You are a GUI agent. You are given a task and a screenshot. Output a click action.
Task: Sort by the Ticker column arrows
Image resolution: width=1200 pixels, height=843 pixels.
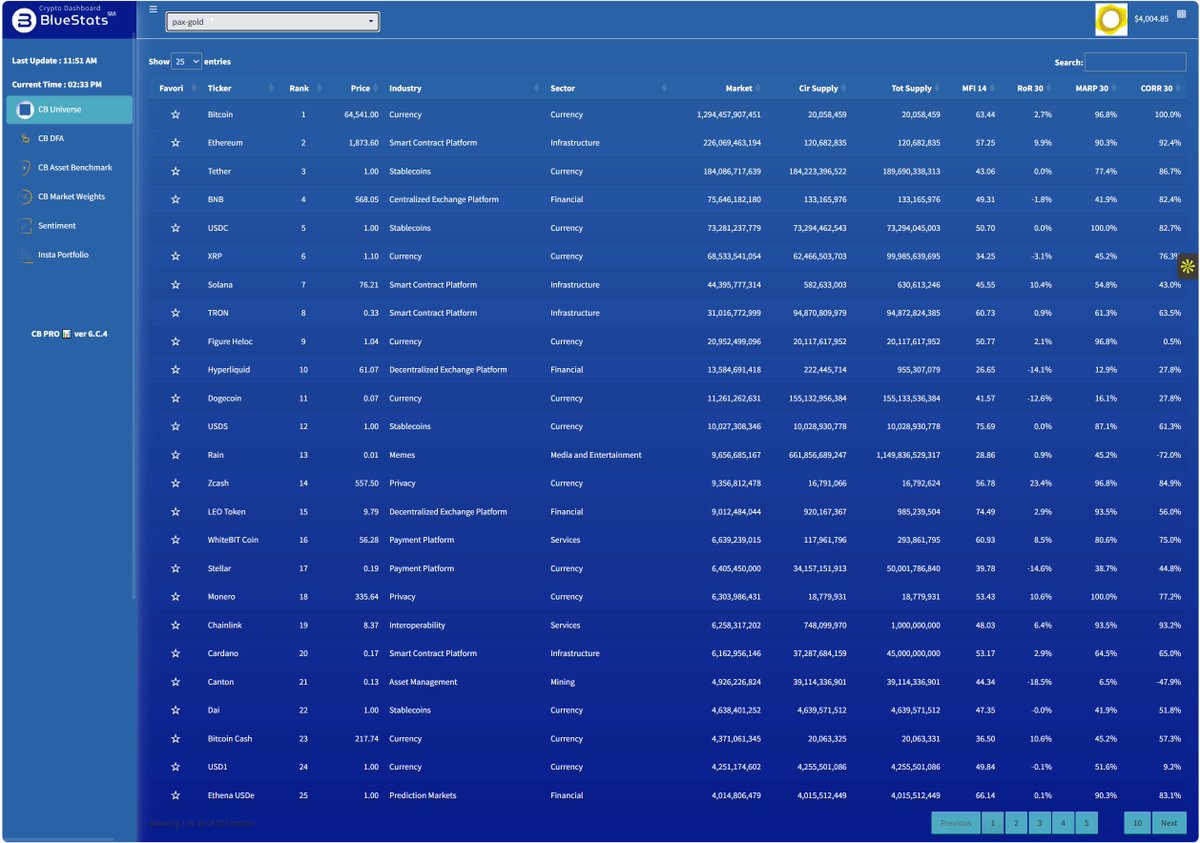[272, 89]
